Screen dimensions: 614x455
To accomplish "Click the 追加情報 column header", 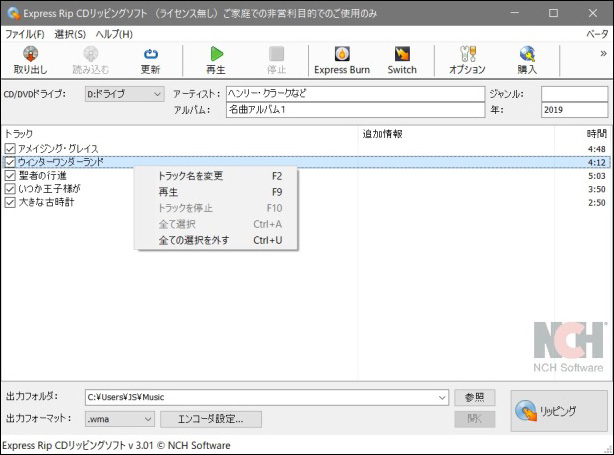I will (382, 134).
